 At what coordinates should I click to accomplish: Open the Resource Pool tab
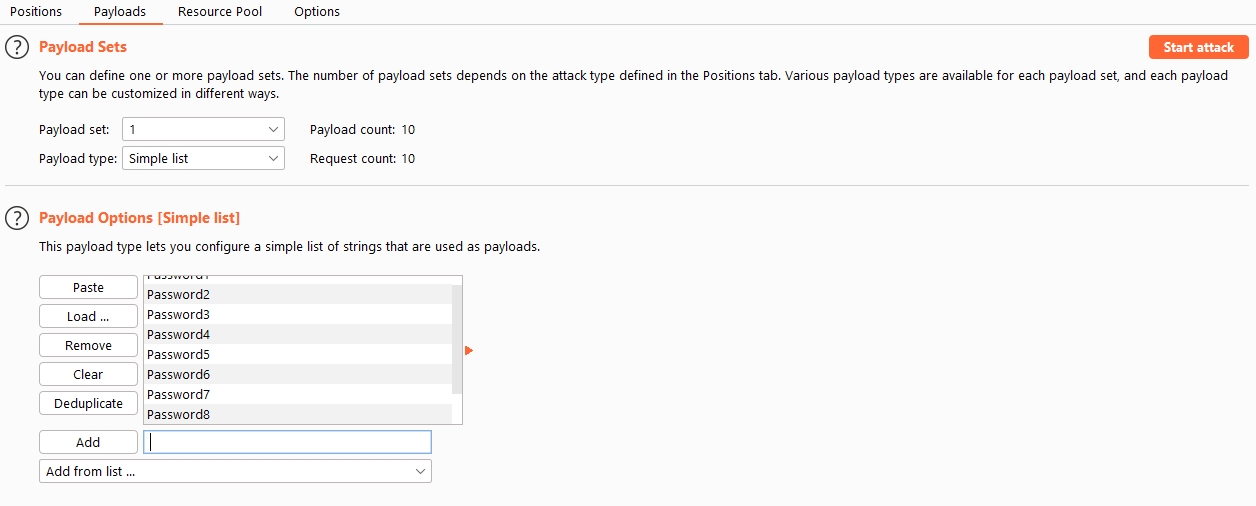coord(220,12)
